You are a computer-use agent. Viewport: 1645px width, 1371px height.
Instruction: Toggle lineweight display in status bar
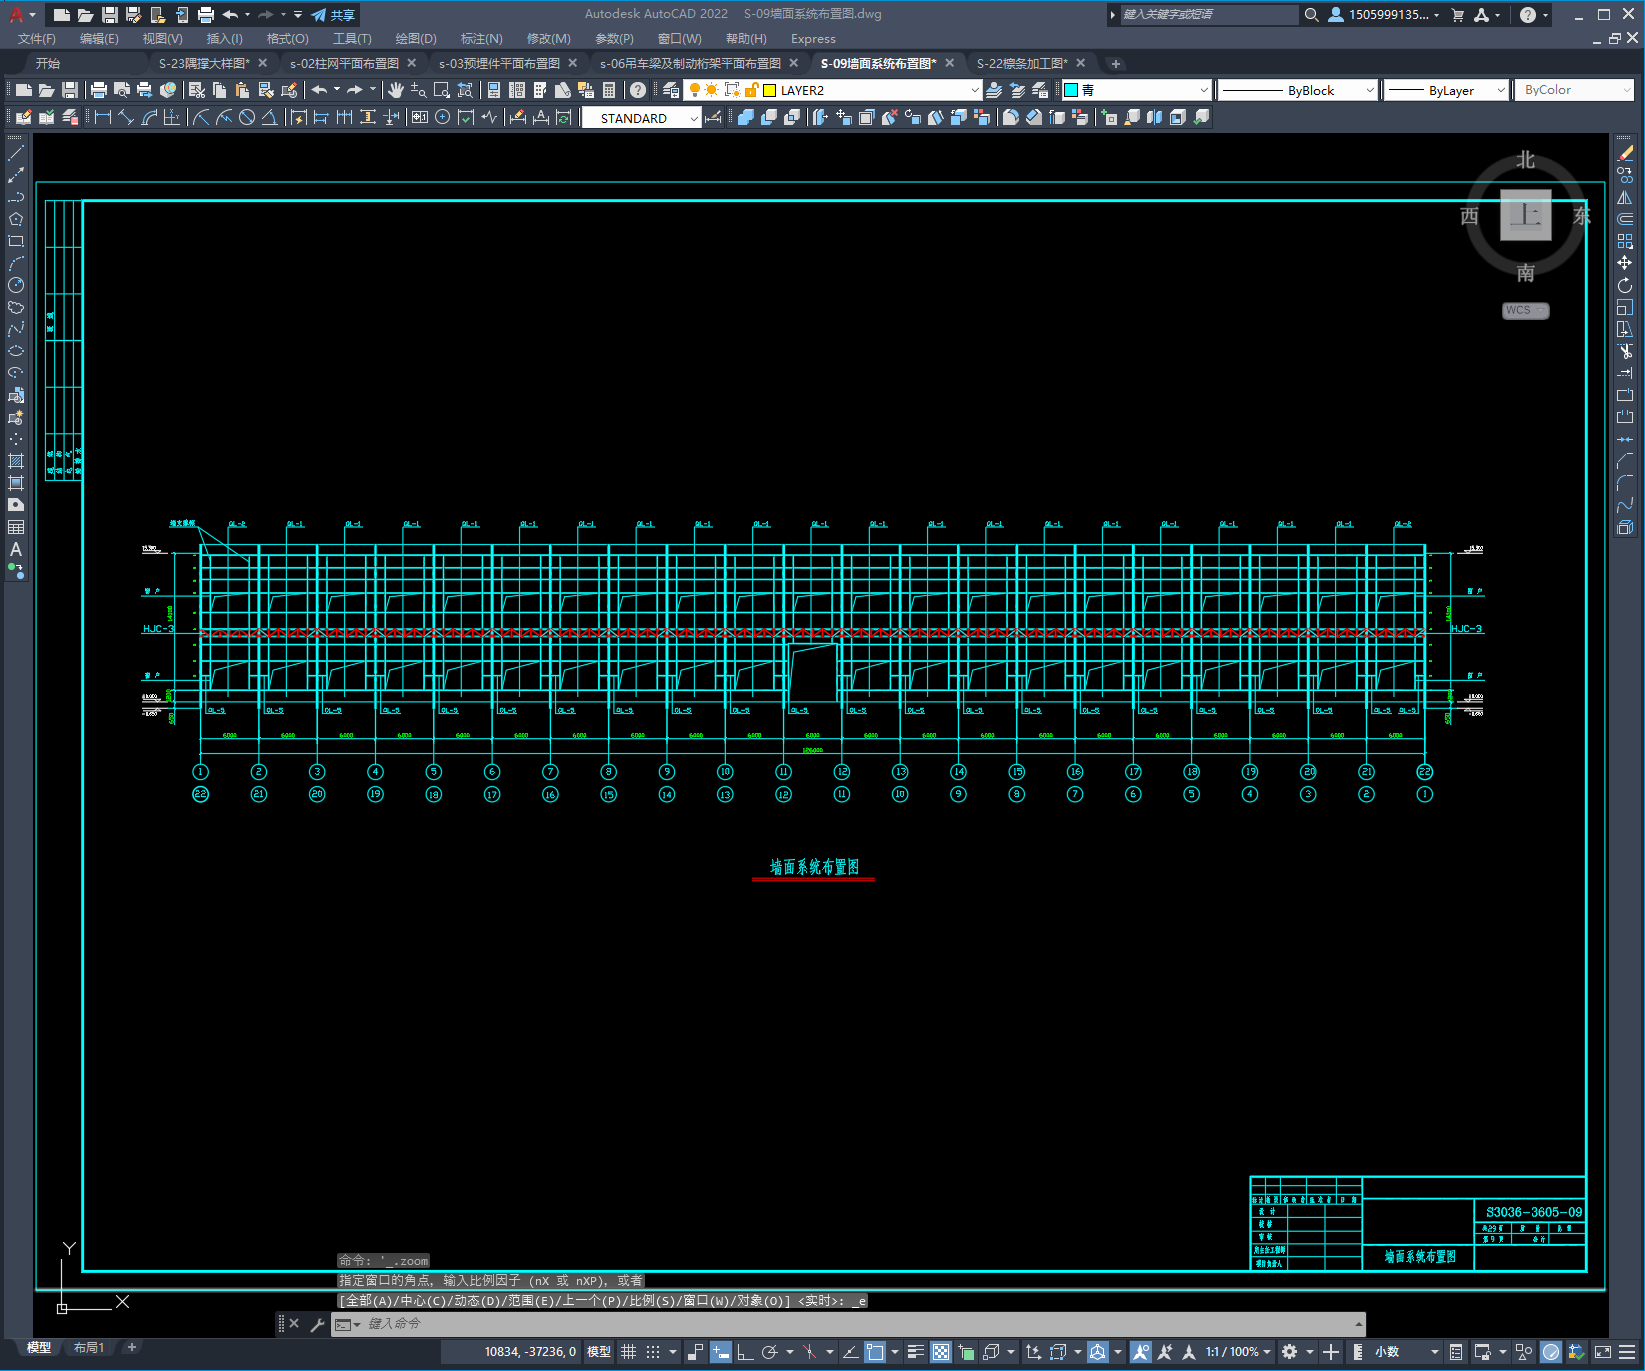tap(916, 1352)
